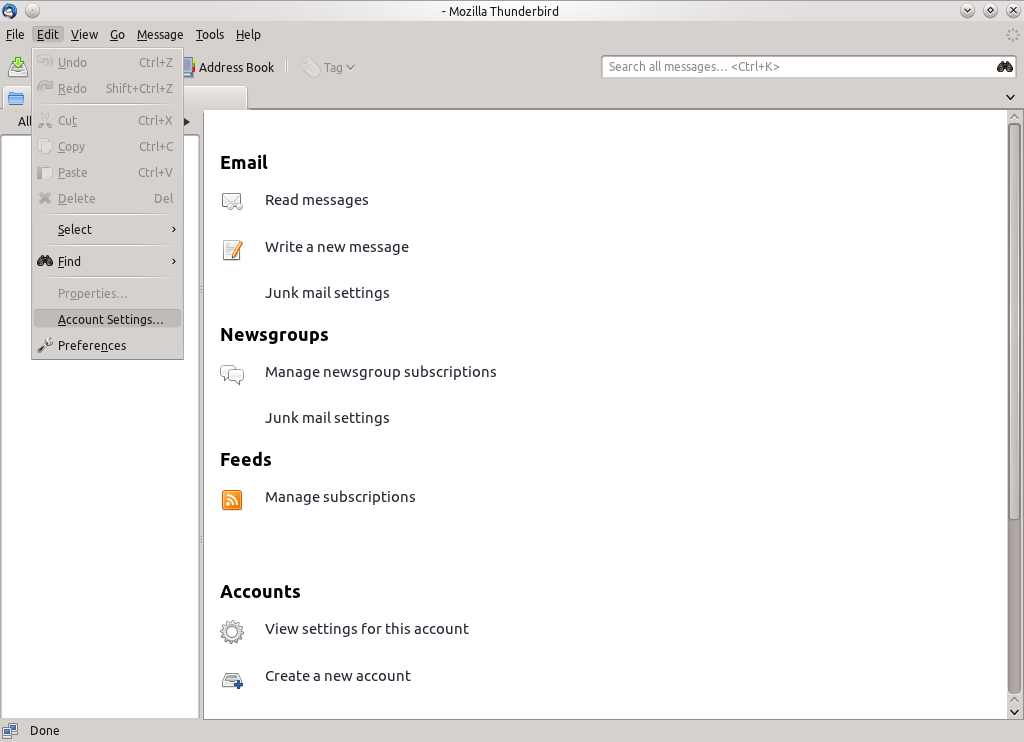Screen dimensions: 1024x742
Task: Click the Email heading
Action: point(244,163)
